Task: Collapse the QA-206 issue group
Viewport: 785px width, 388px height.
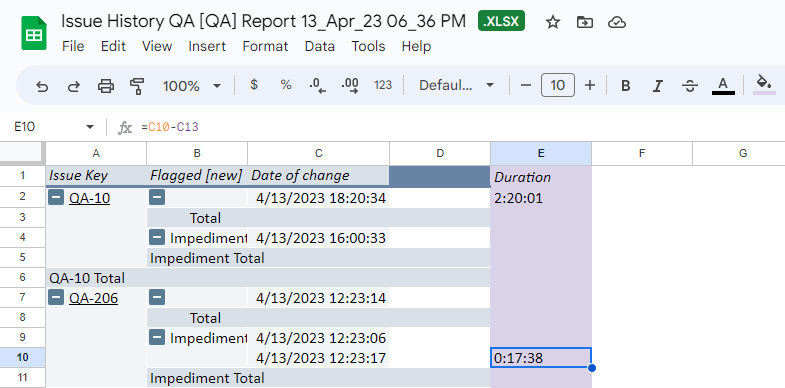Action: pyautogui.click(x=56, y=298)
